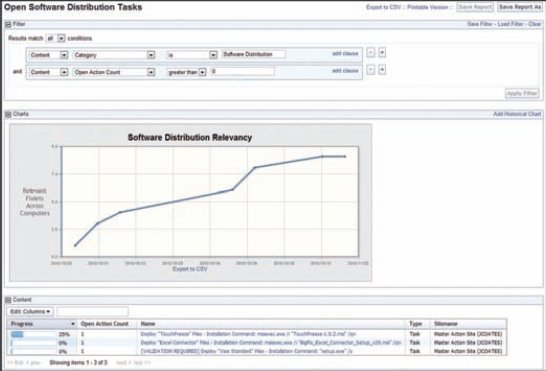Click the Save Filter link
The width and height of the screenshot is (546, 371).
point(479,24)
